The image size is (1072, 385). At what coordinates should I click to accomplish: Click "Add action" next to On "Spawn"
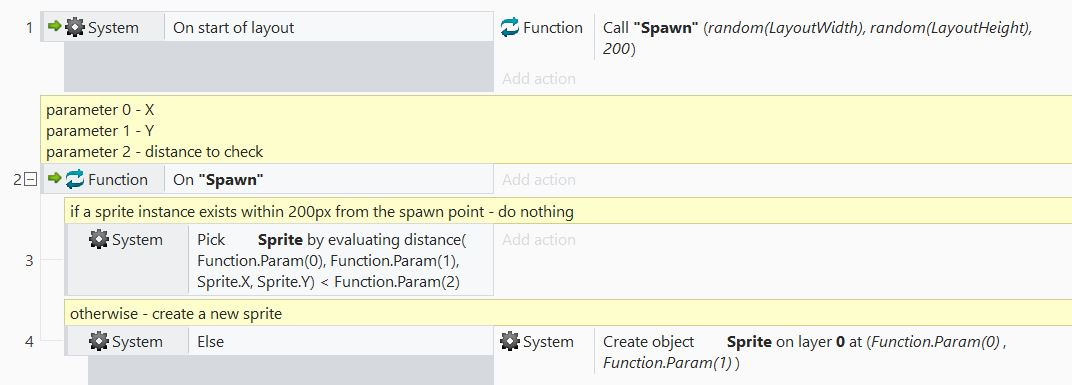539,180
